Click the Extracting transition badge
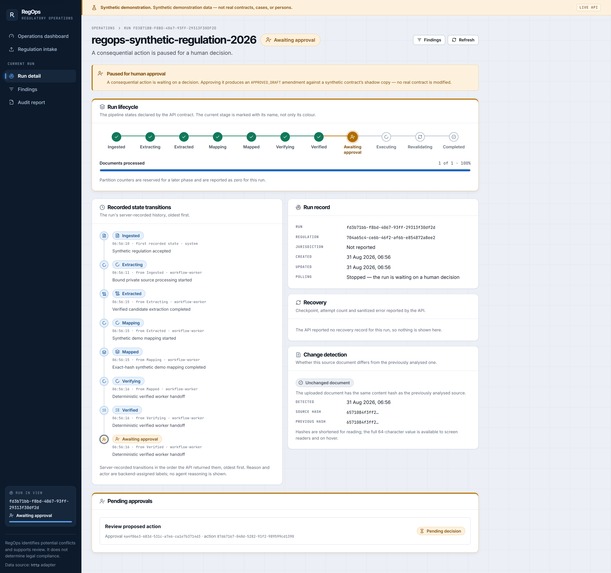Screen dimensions: 611x573 [129, 265]
